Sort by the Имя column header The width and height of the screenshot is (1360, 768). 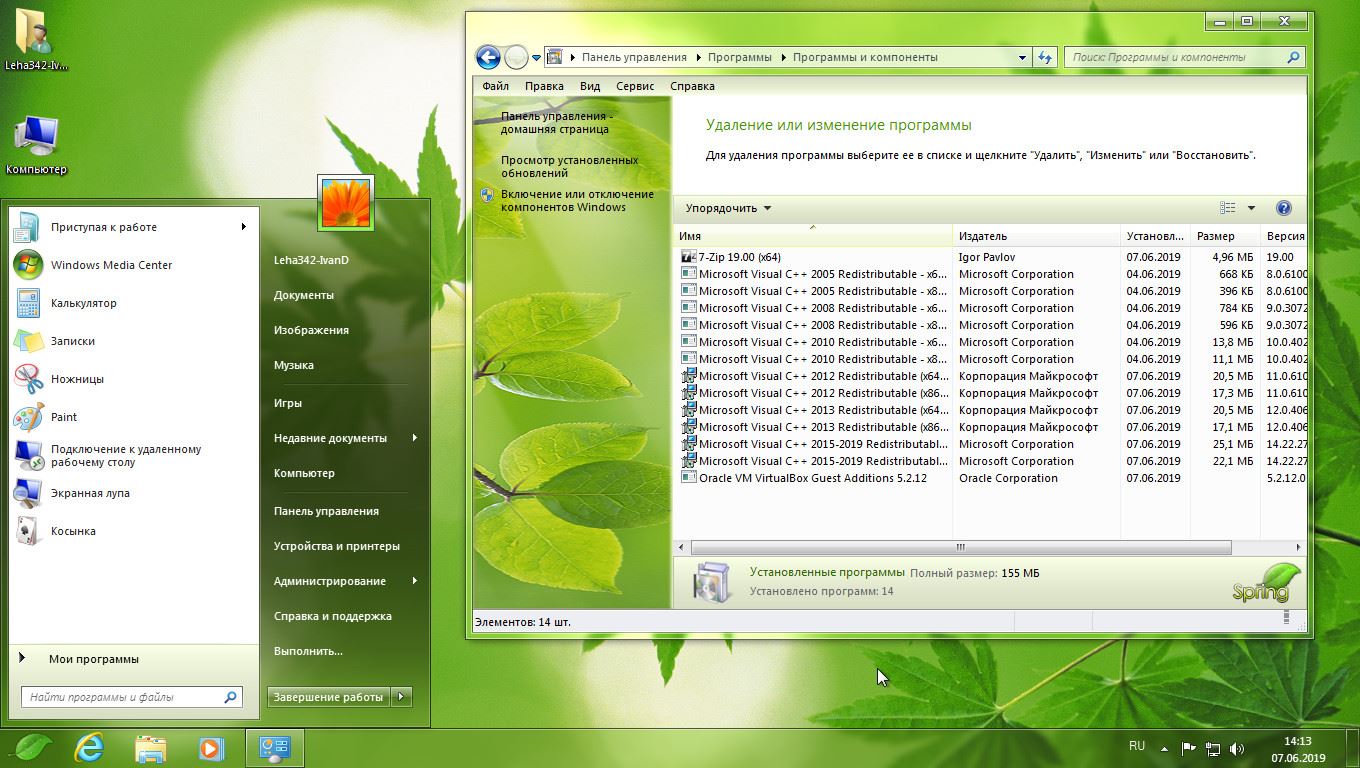pyautogui.click(x=813, y=236)
